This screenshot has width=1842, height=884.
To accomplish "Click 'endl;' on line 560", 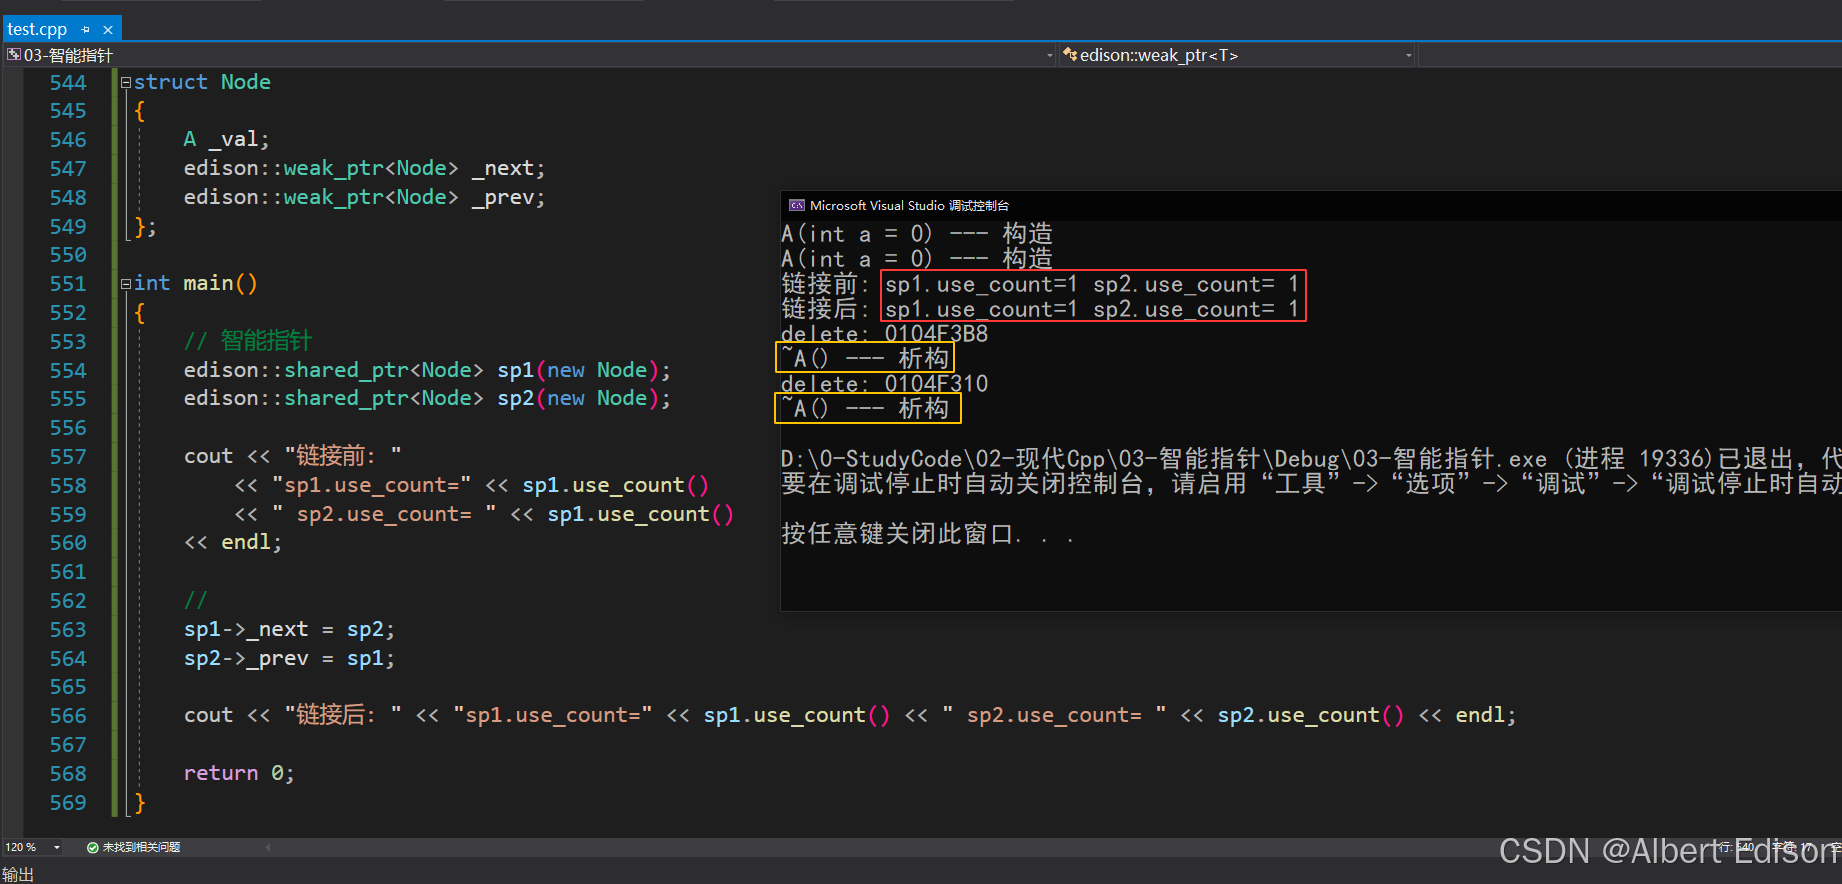I will tap(251, 542).
